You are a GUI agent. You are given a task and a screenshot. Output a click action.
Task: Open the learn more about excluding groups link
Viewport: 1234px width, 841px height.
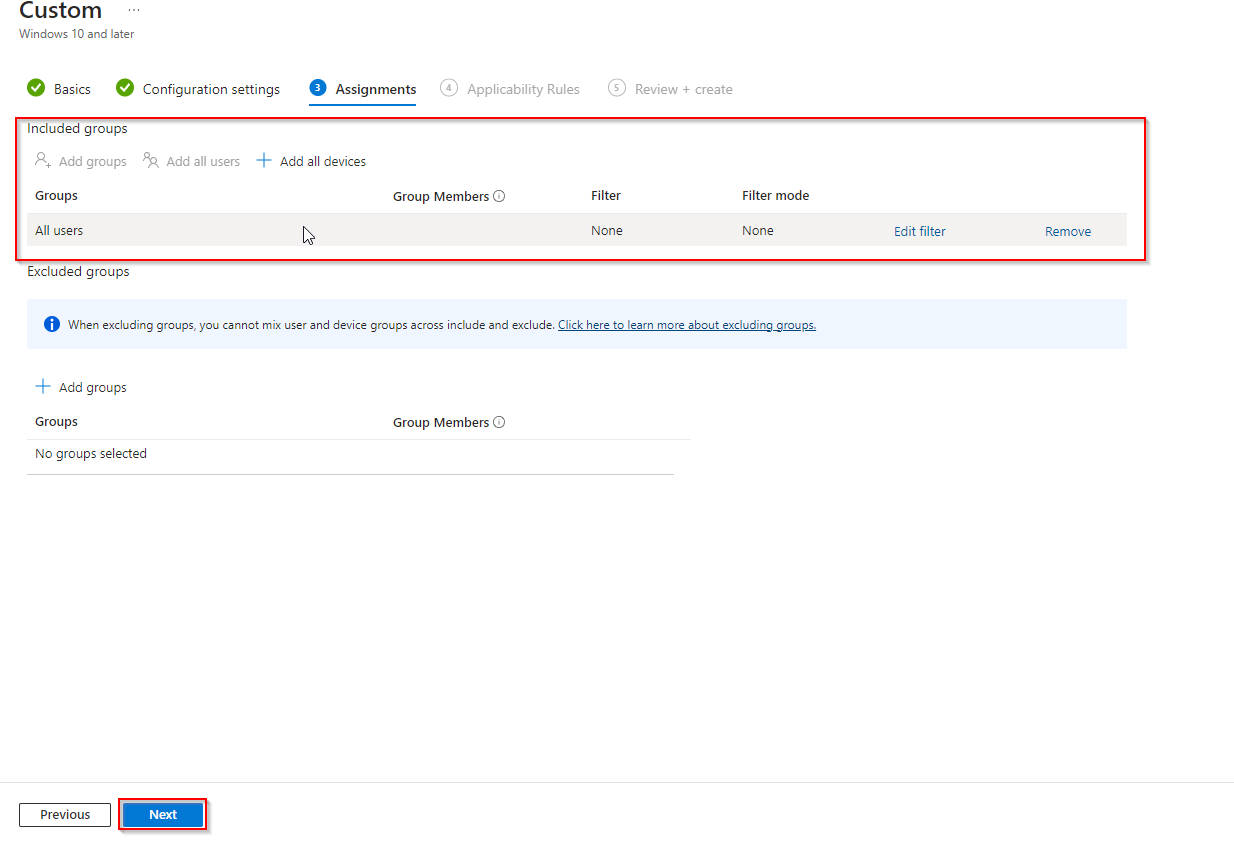(x=686, y=324)
